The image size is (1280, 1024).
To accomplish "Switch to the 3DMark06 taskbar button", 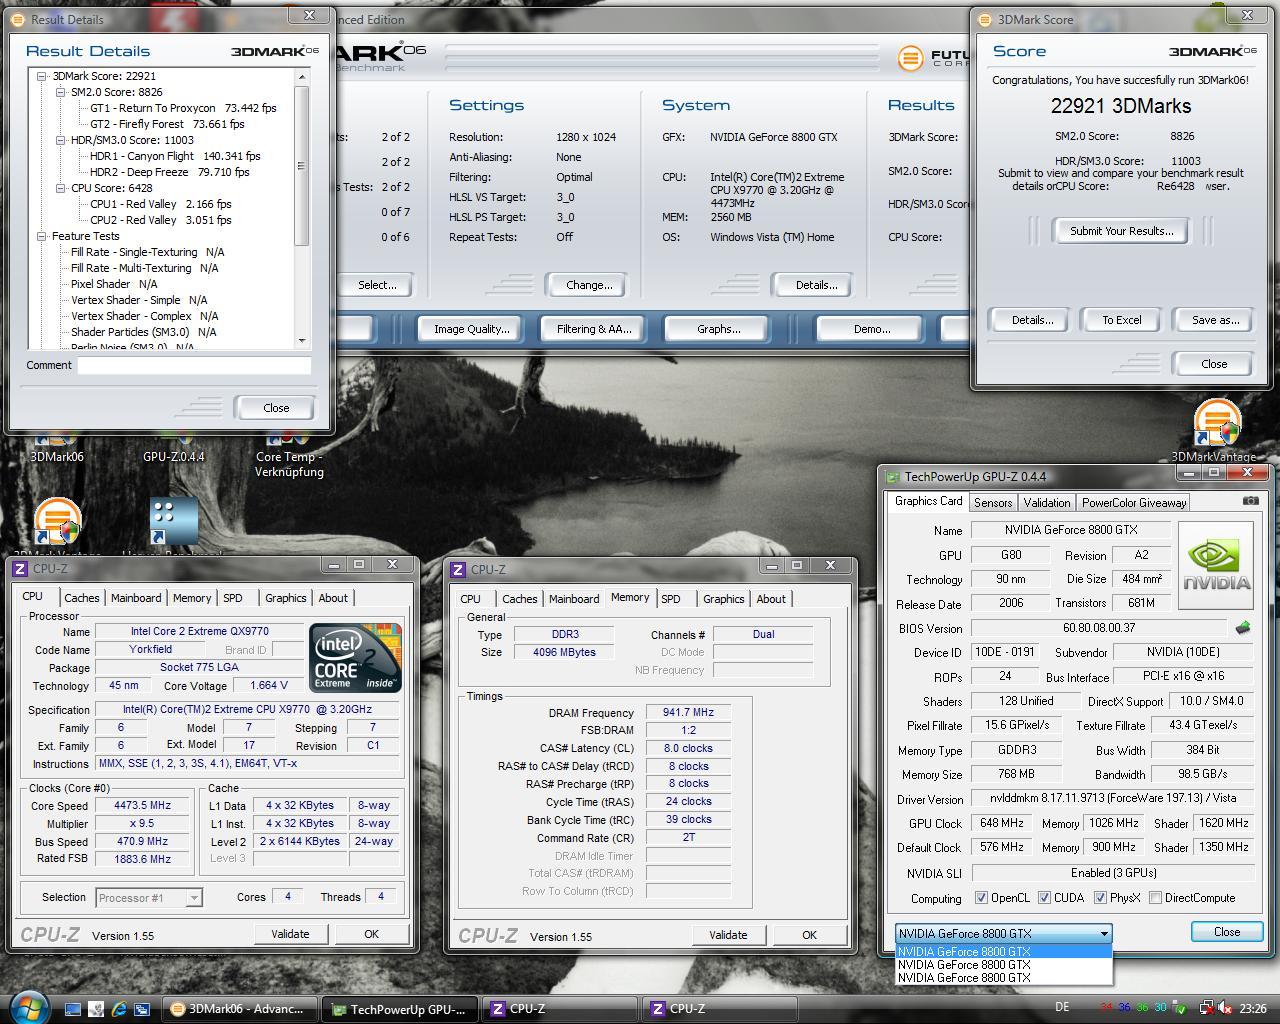I will (241, 1009).
